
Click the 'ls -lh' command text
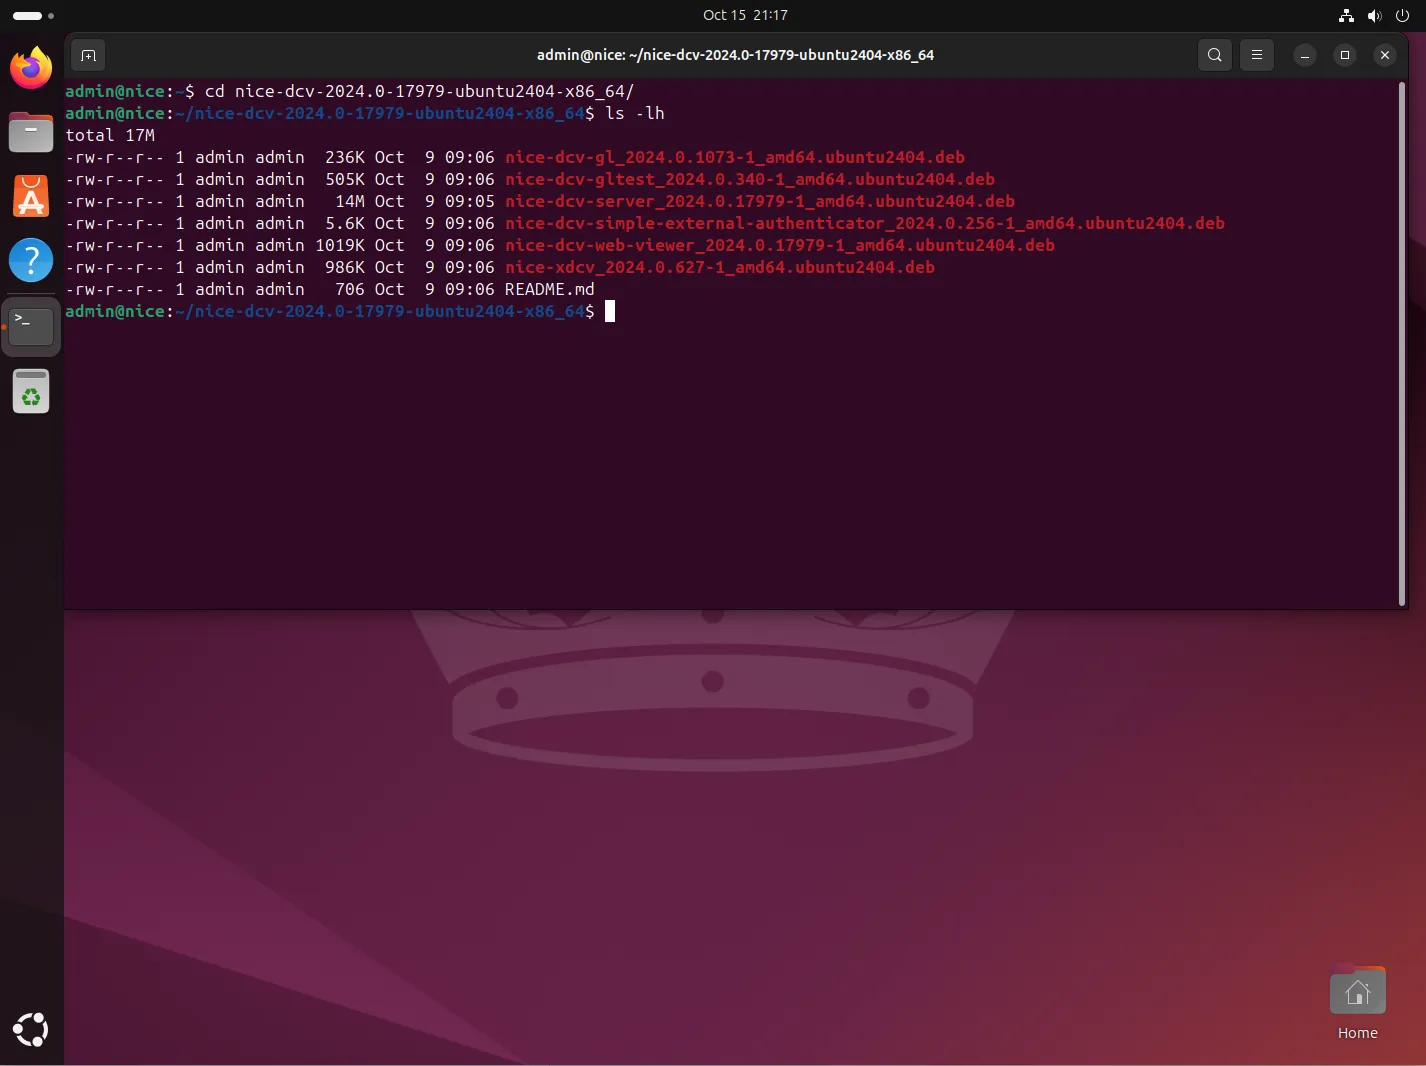635,113
